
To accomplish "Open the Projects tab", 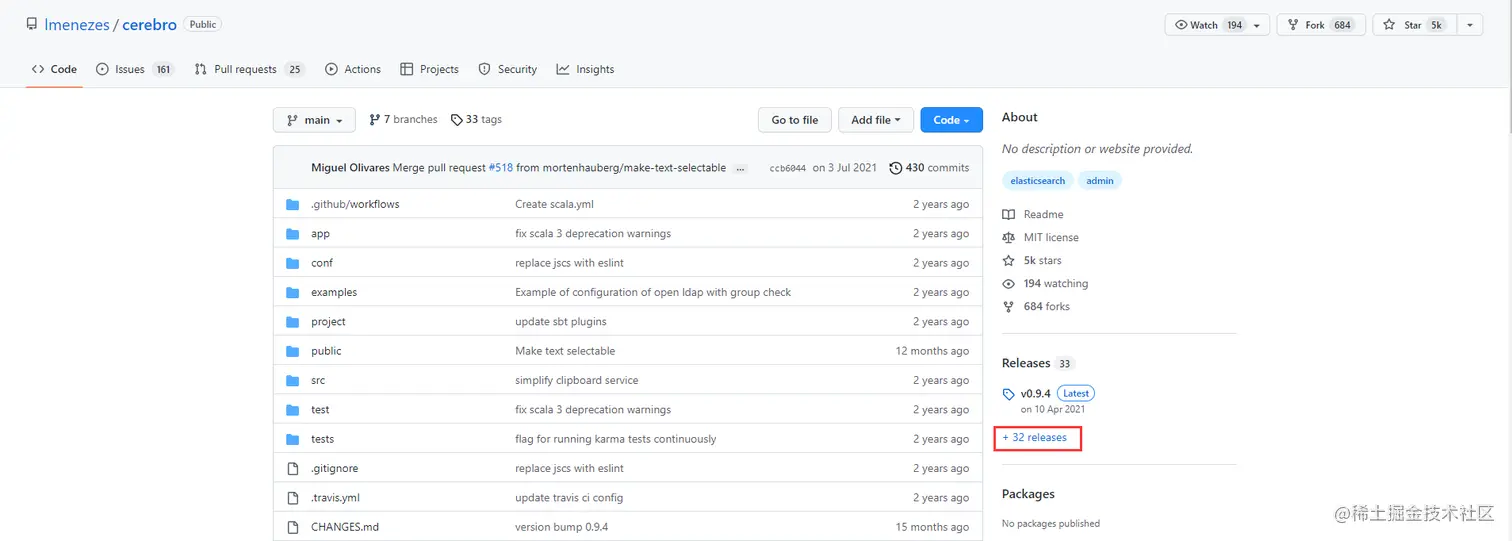I will (429, 69).
